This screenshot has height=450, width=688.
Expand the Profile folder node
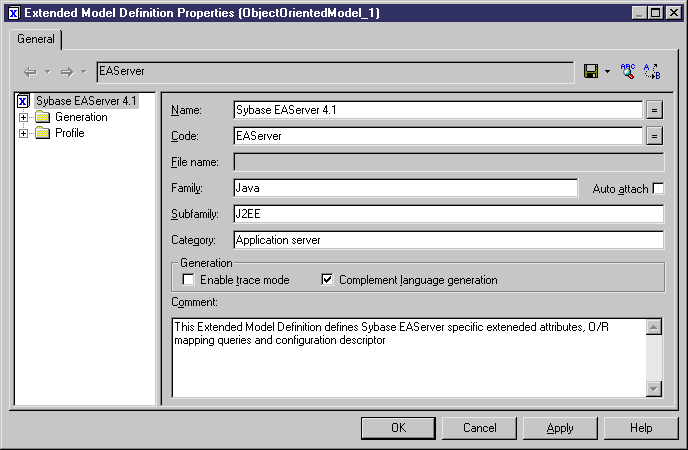pos(23,133)
